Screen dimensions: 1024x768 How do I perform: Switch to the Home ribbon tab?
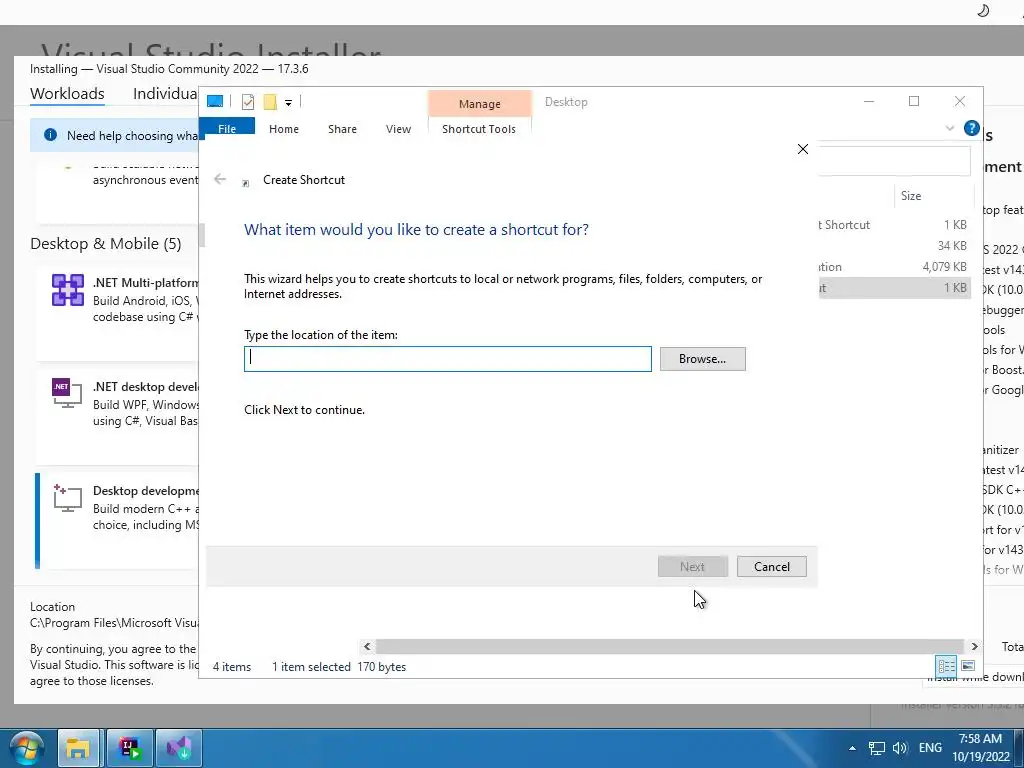[x=283, y=129]
